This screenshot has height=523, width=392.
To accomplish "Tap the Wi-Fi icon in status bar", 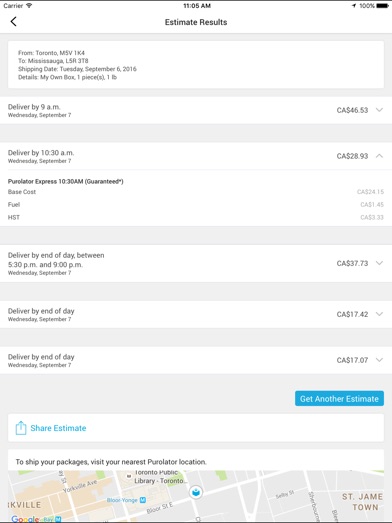I will pos(29,6).
